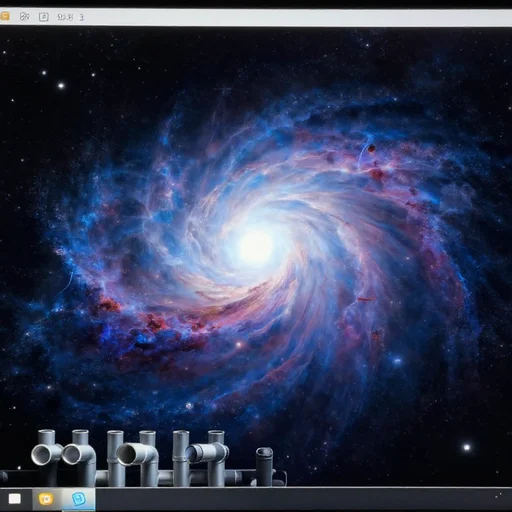Viewport: 512px width, 512px height.
Task: Click the blurred text label in top toolbar
Action: coord(65,17)
